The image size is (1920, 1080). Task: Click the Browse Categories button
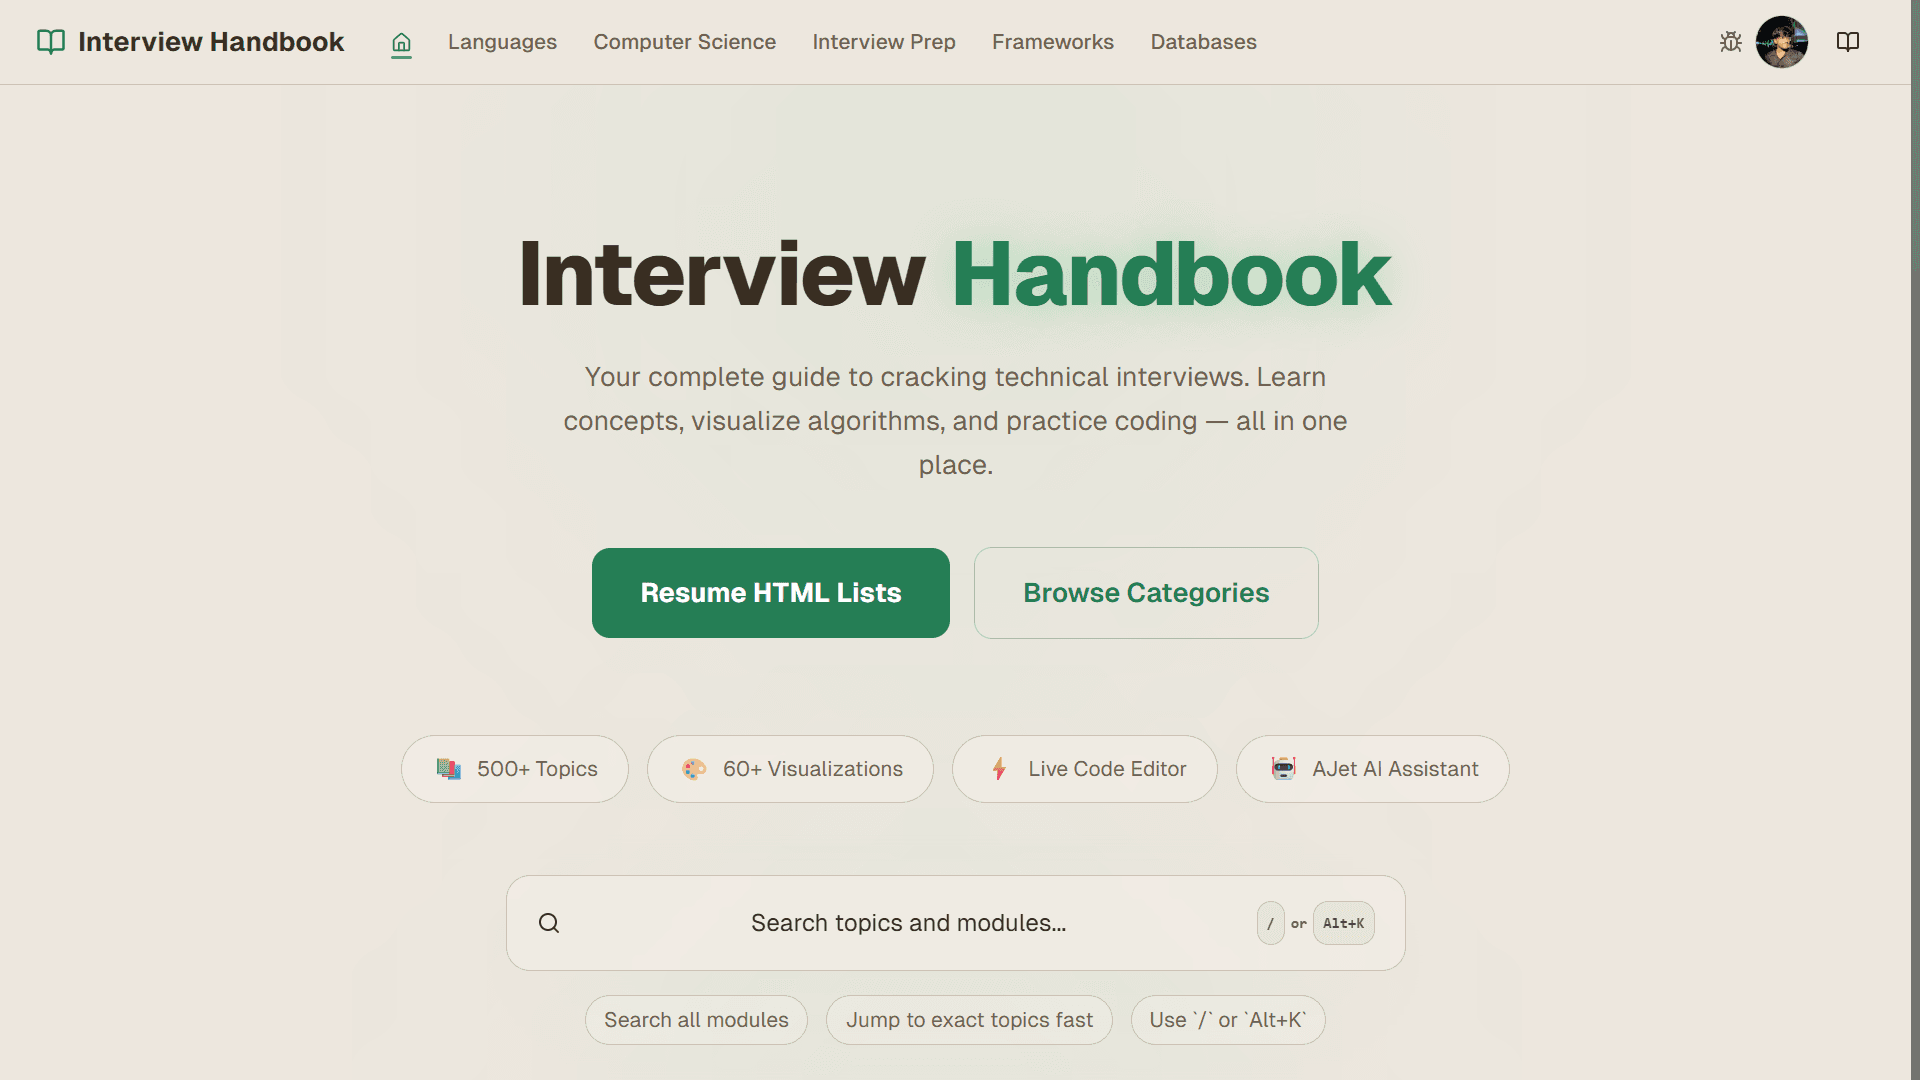point(1146,593)
